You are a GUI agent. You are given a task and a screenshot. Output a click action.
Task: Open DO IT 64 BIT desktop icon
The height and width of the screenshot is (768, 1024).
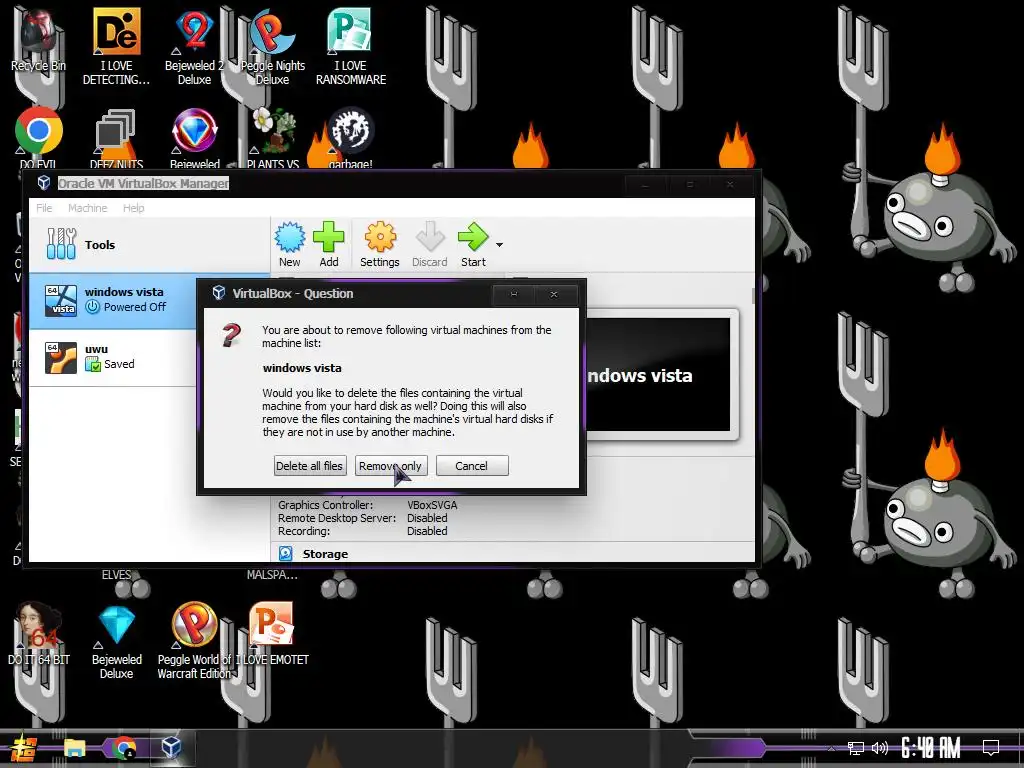coord(39,633)
